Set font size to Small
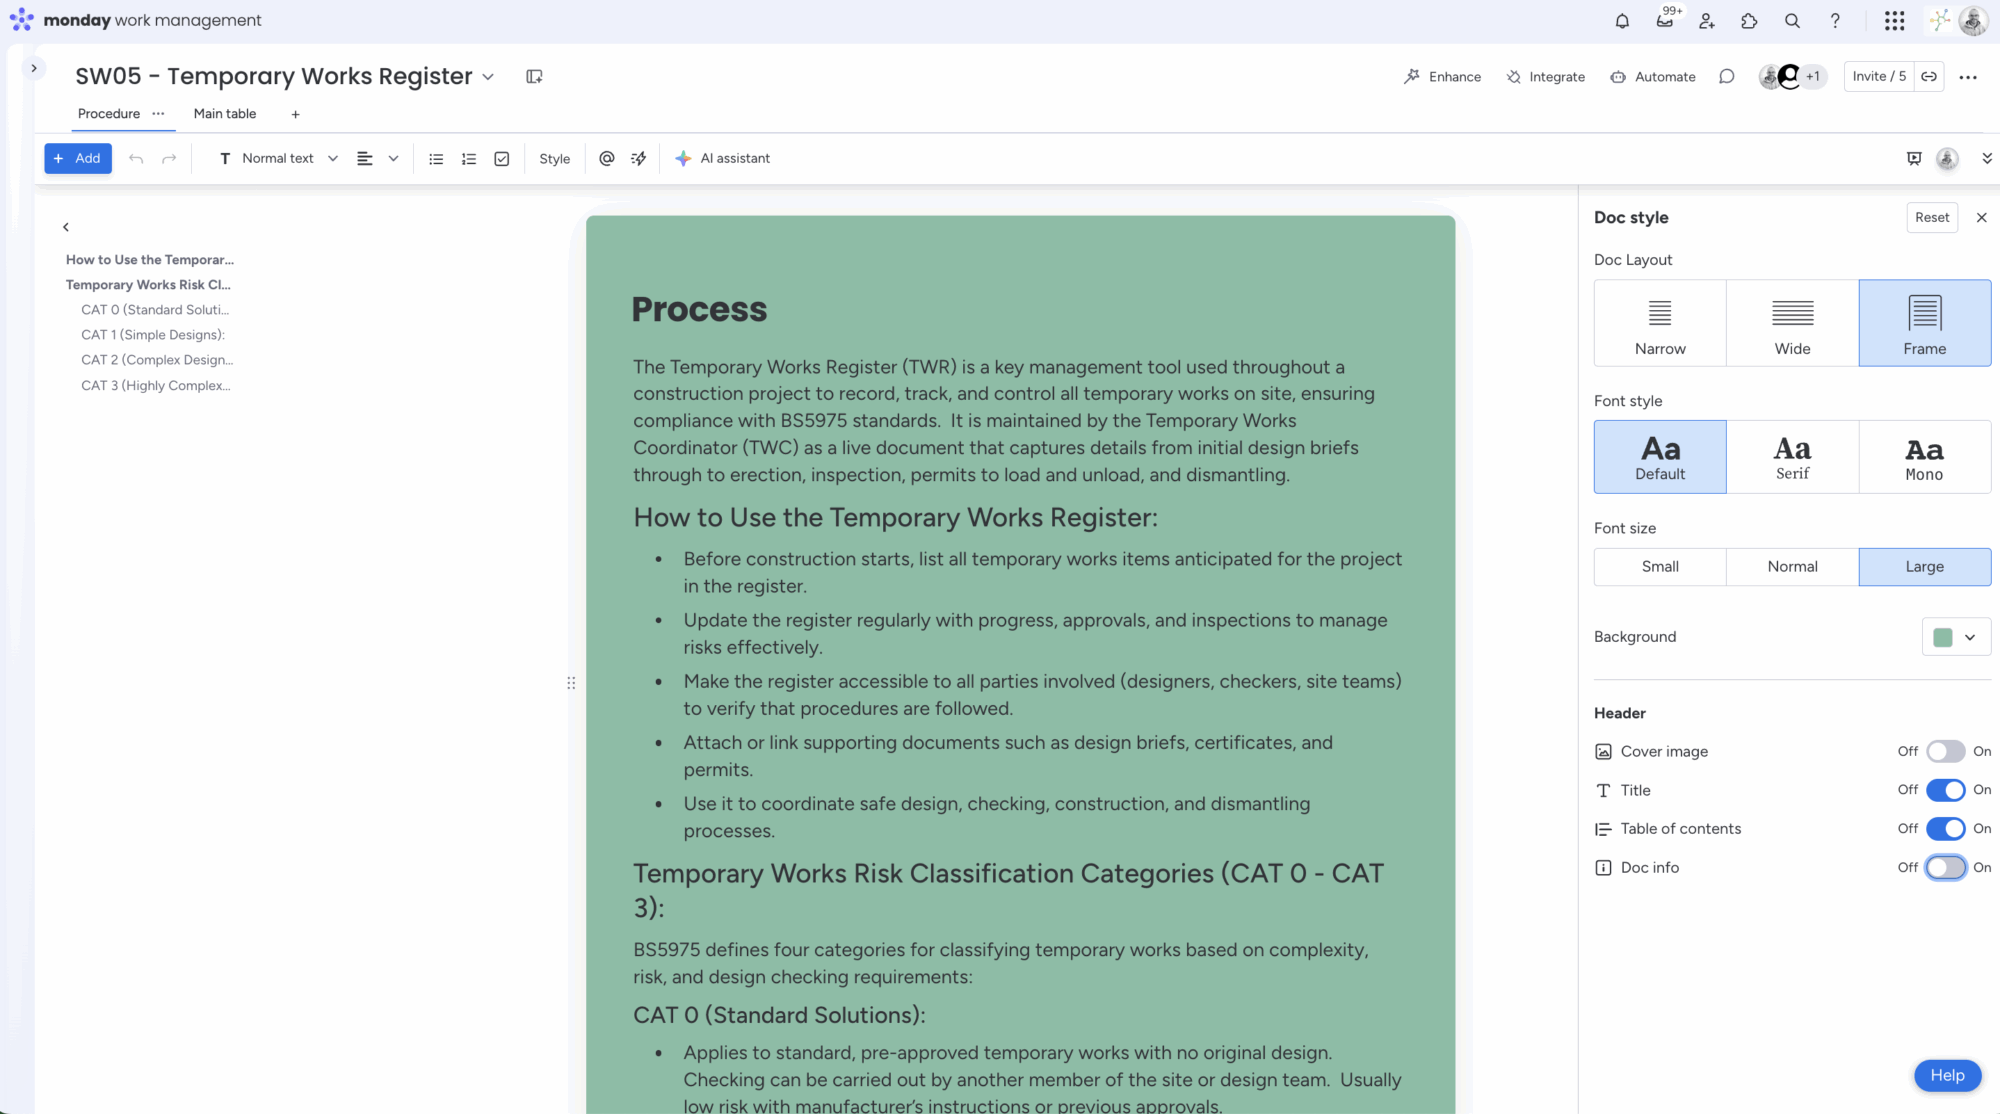Viewport: 2000px width, 1114px height. (x=1660, y=567)
